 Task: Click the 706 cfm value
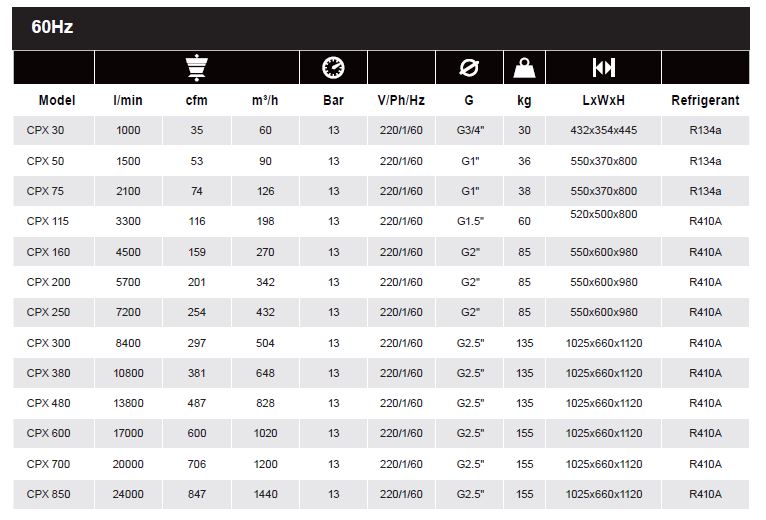(x=196, y=464)
